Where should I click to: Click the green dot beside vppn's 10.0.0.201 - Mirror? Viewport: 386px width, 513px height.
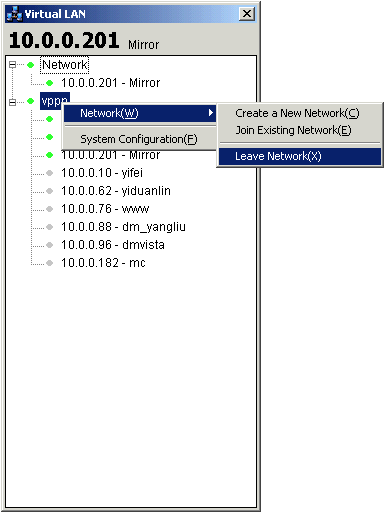(50, 155)
